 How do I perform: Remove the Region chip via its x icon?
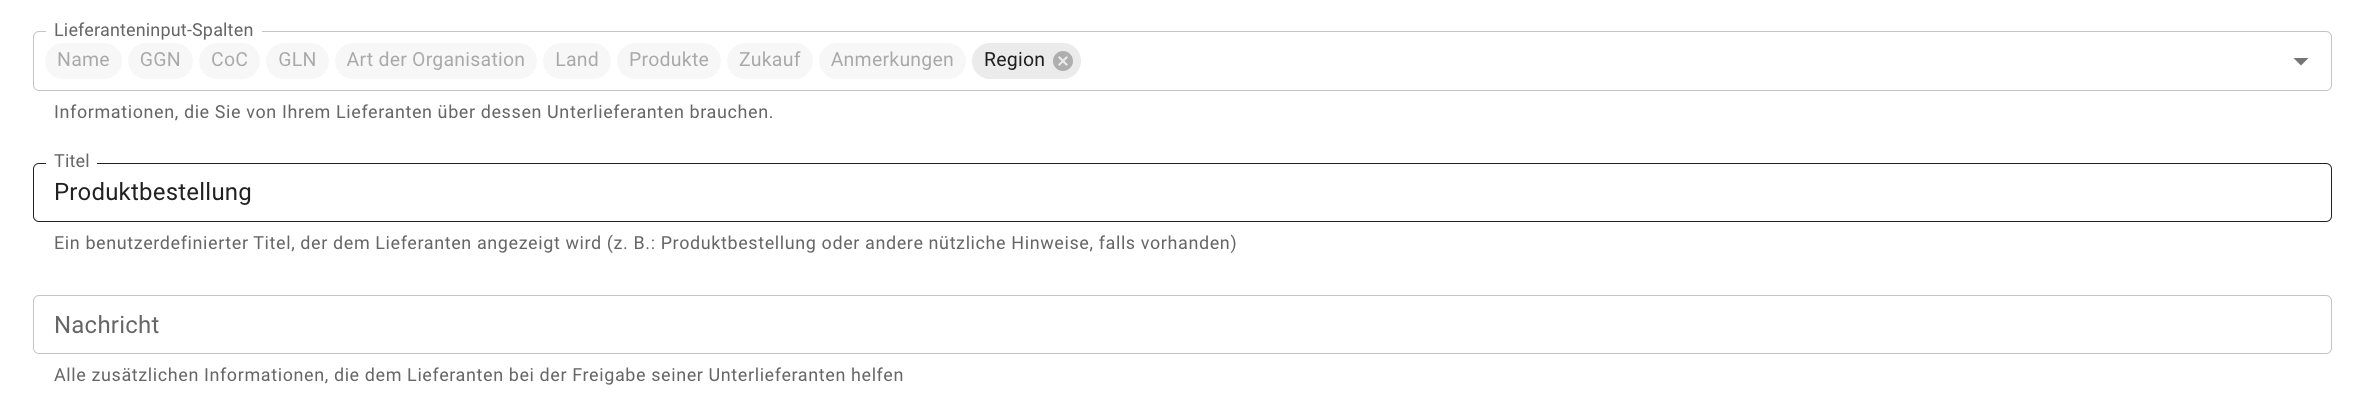1063,61
